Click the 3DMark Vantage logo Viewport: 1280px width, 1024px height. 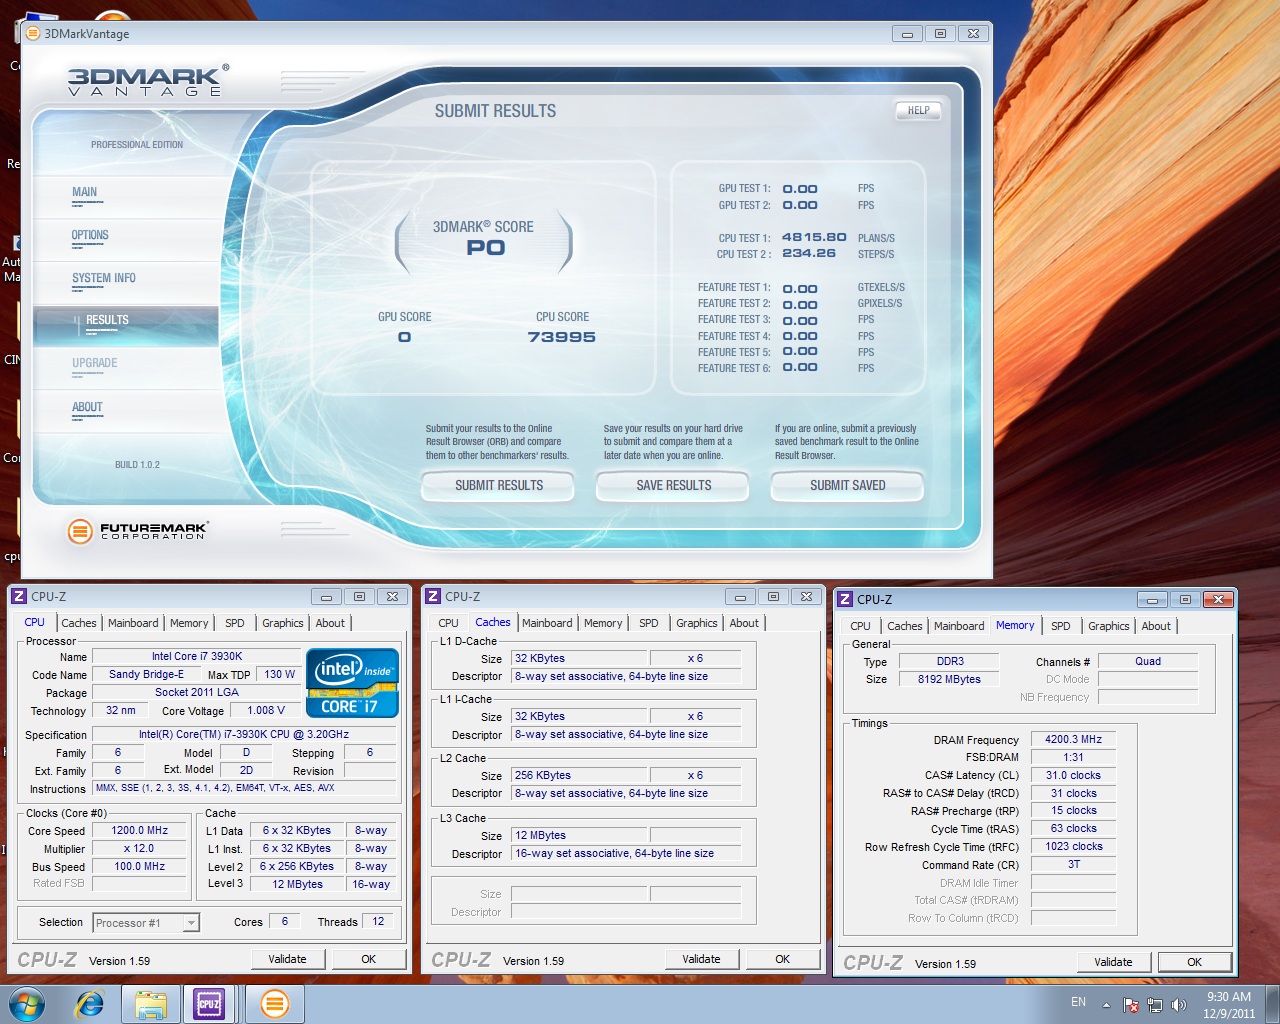[148, 81]
